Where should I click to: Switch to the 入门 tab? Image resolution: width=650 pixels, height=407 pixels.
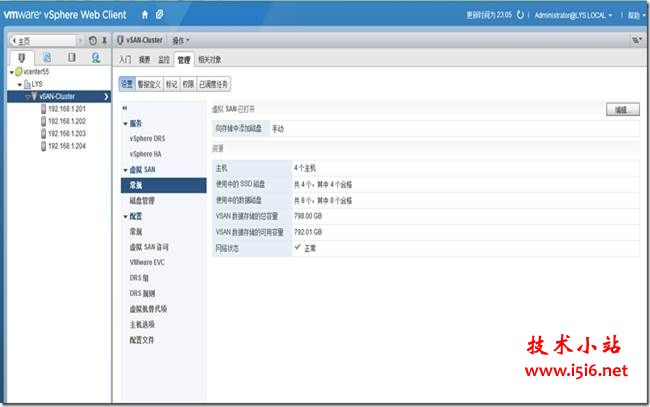125,60
